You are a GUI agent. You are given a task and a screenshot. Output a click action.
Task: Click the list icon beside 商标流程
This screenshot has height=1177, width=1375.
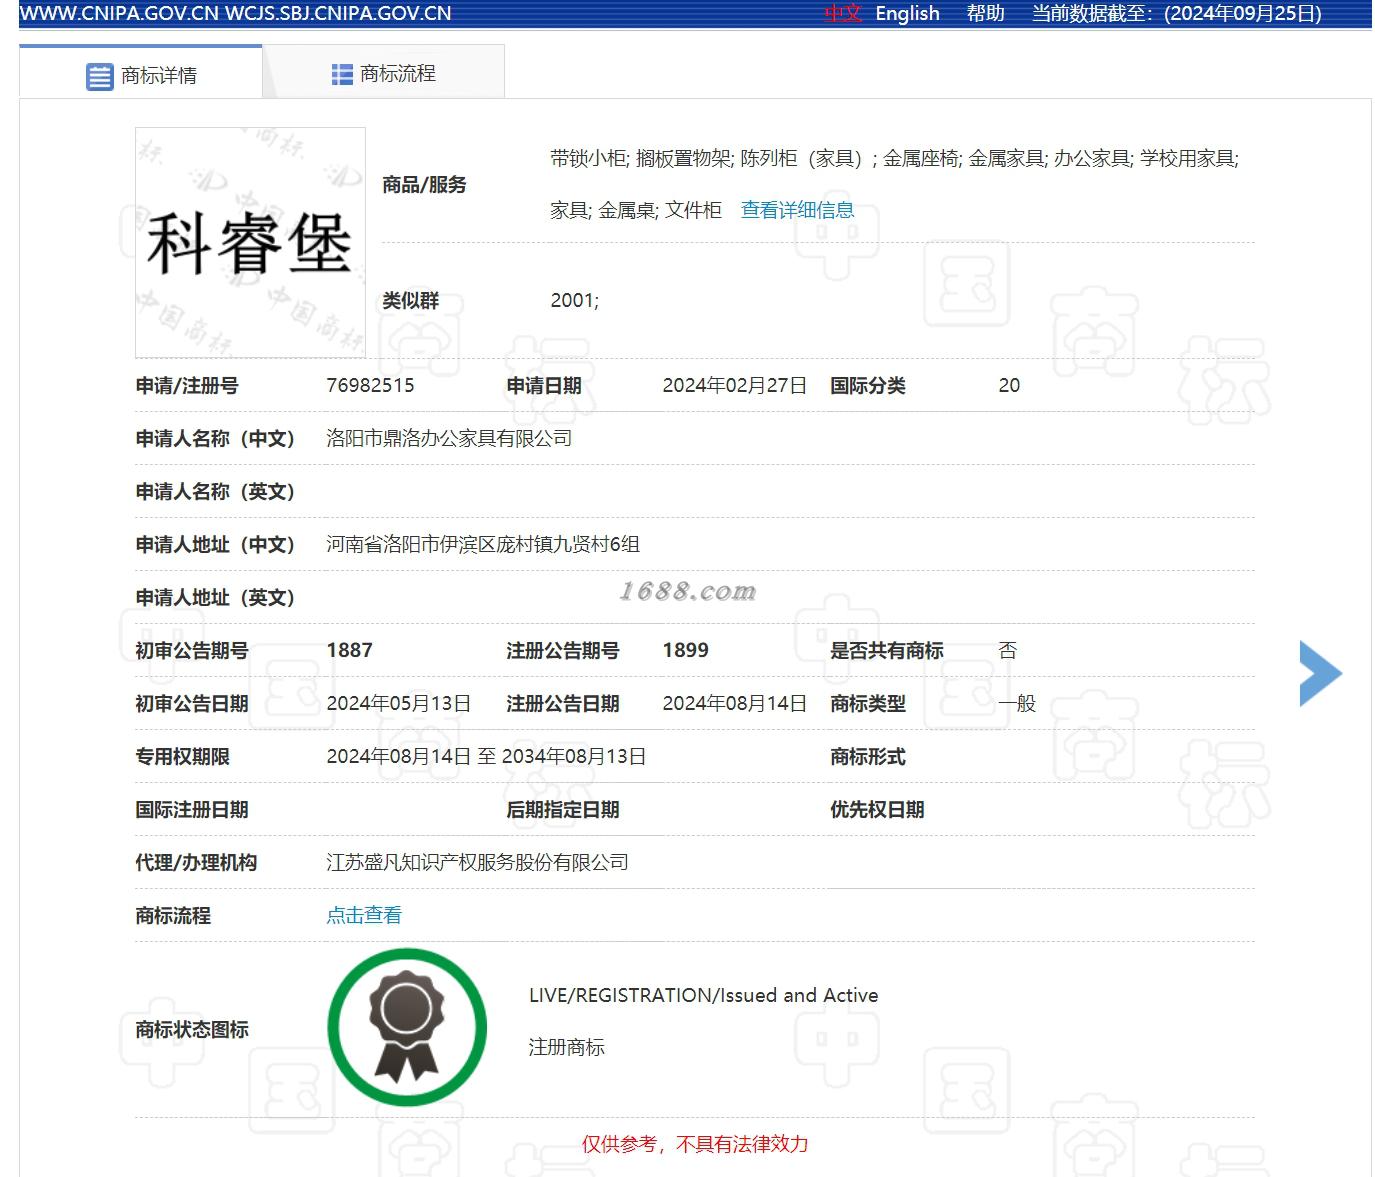tap(342, 74)
